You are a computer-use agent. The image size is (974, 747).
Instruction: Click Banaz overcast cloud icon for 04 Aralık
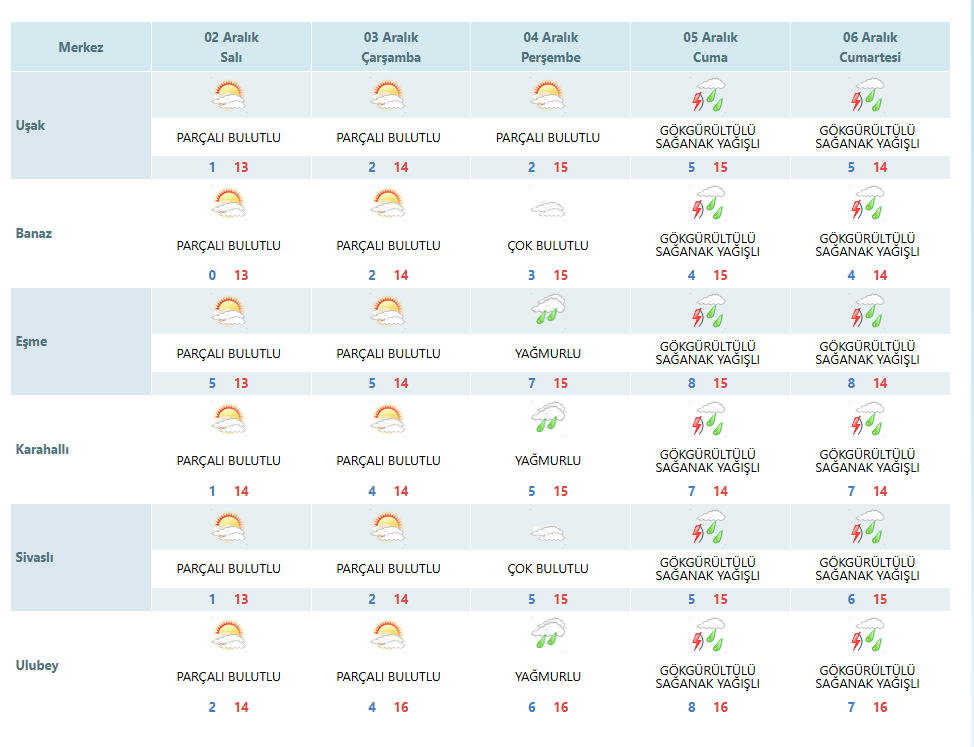point(548,209)
